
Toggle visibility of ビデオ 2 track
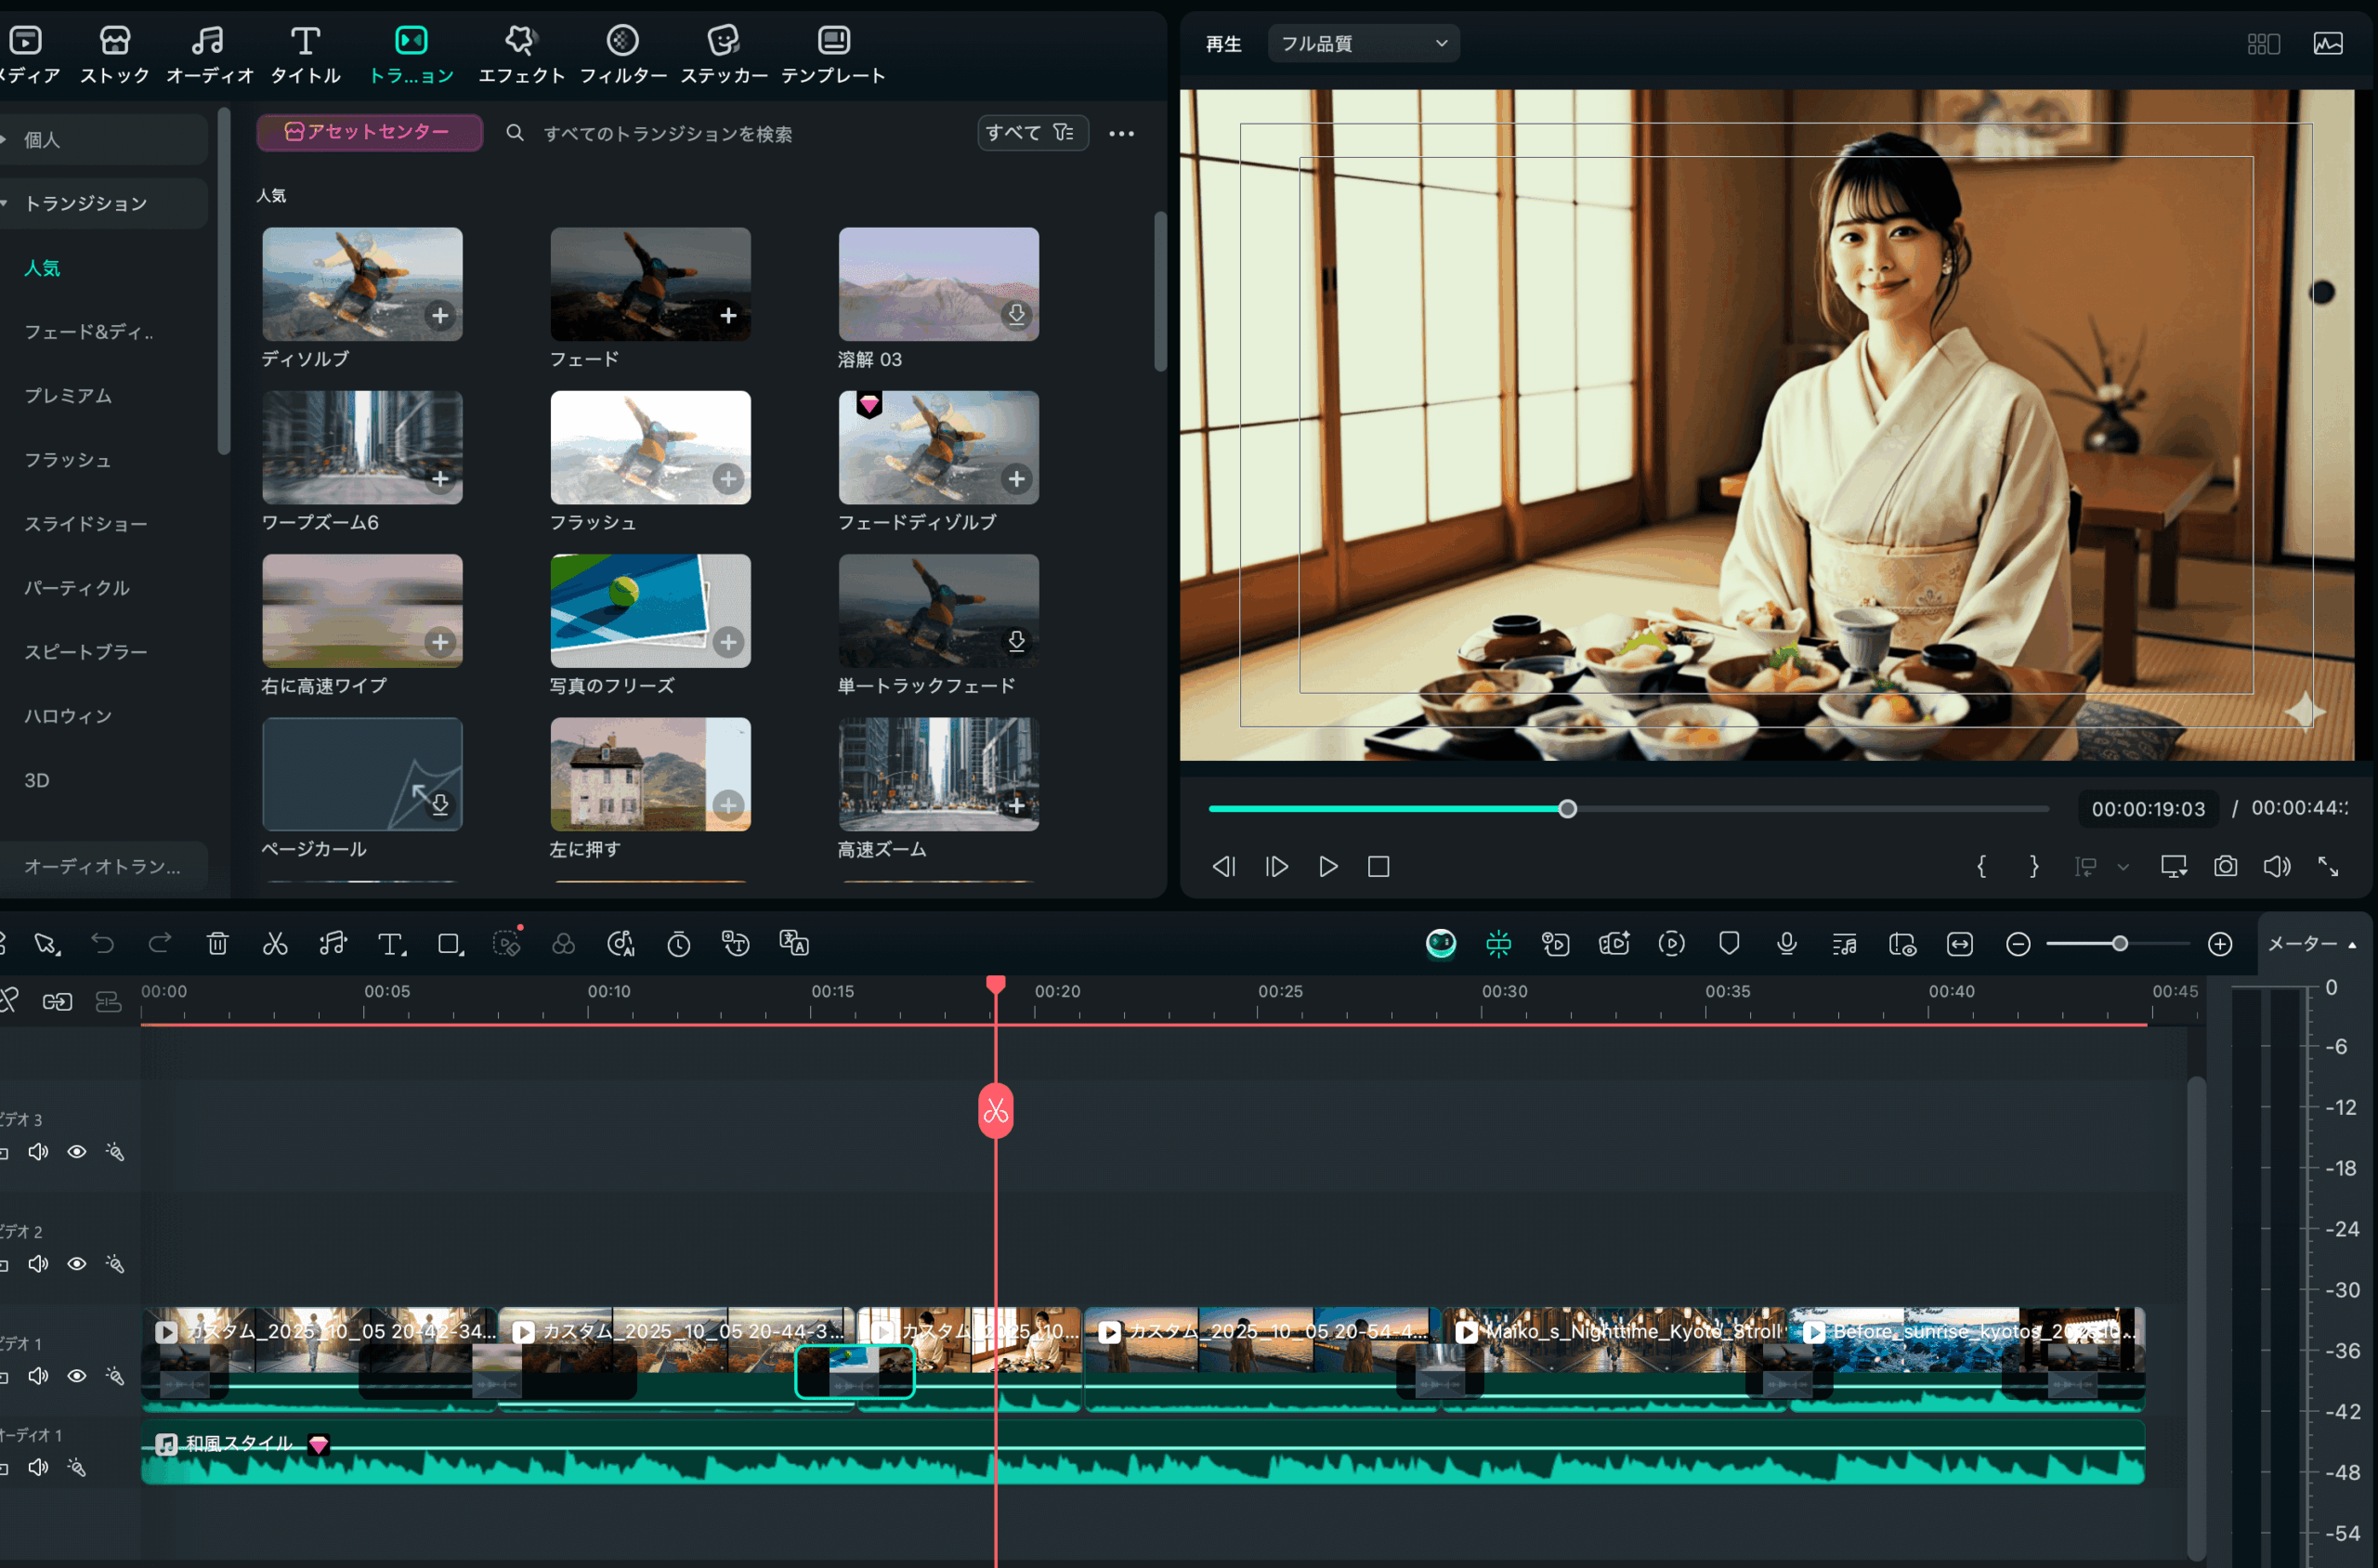[77, 1263]
